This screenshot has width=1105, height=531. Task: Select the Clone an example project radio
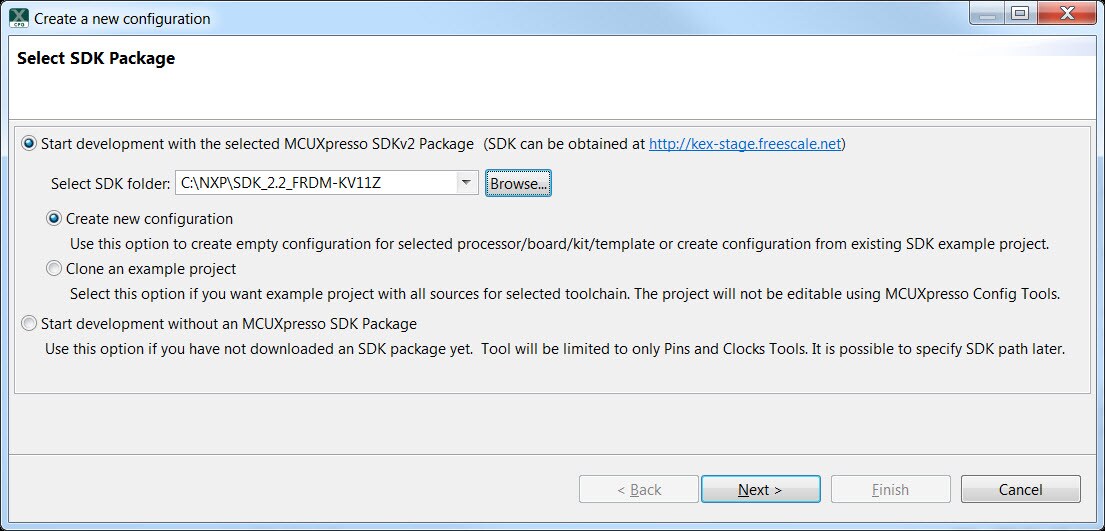pyautogui.click(x=54, y=269)
